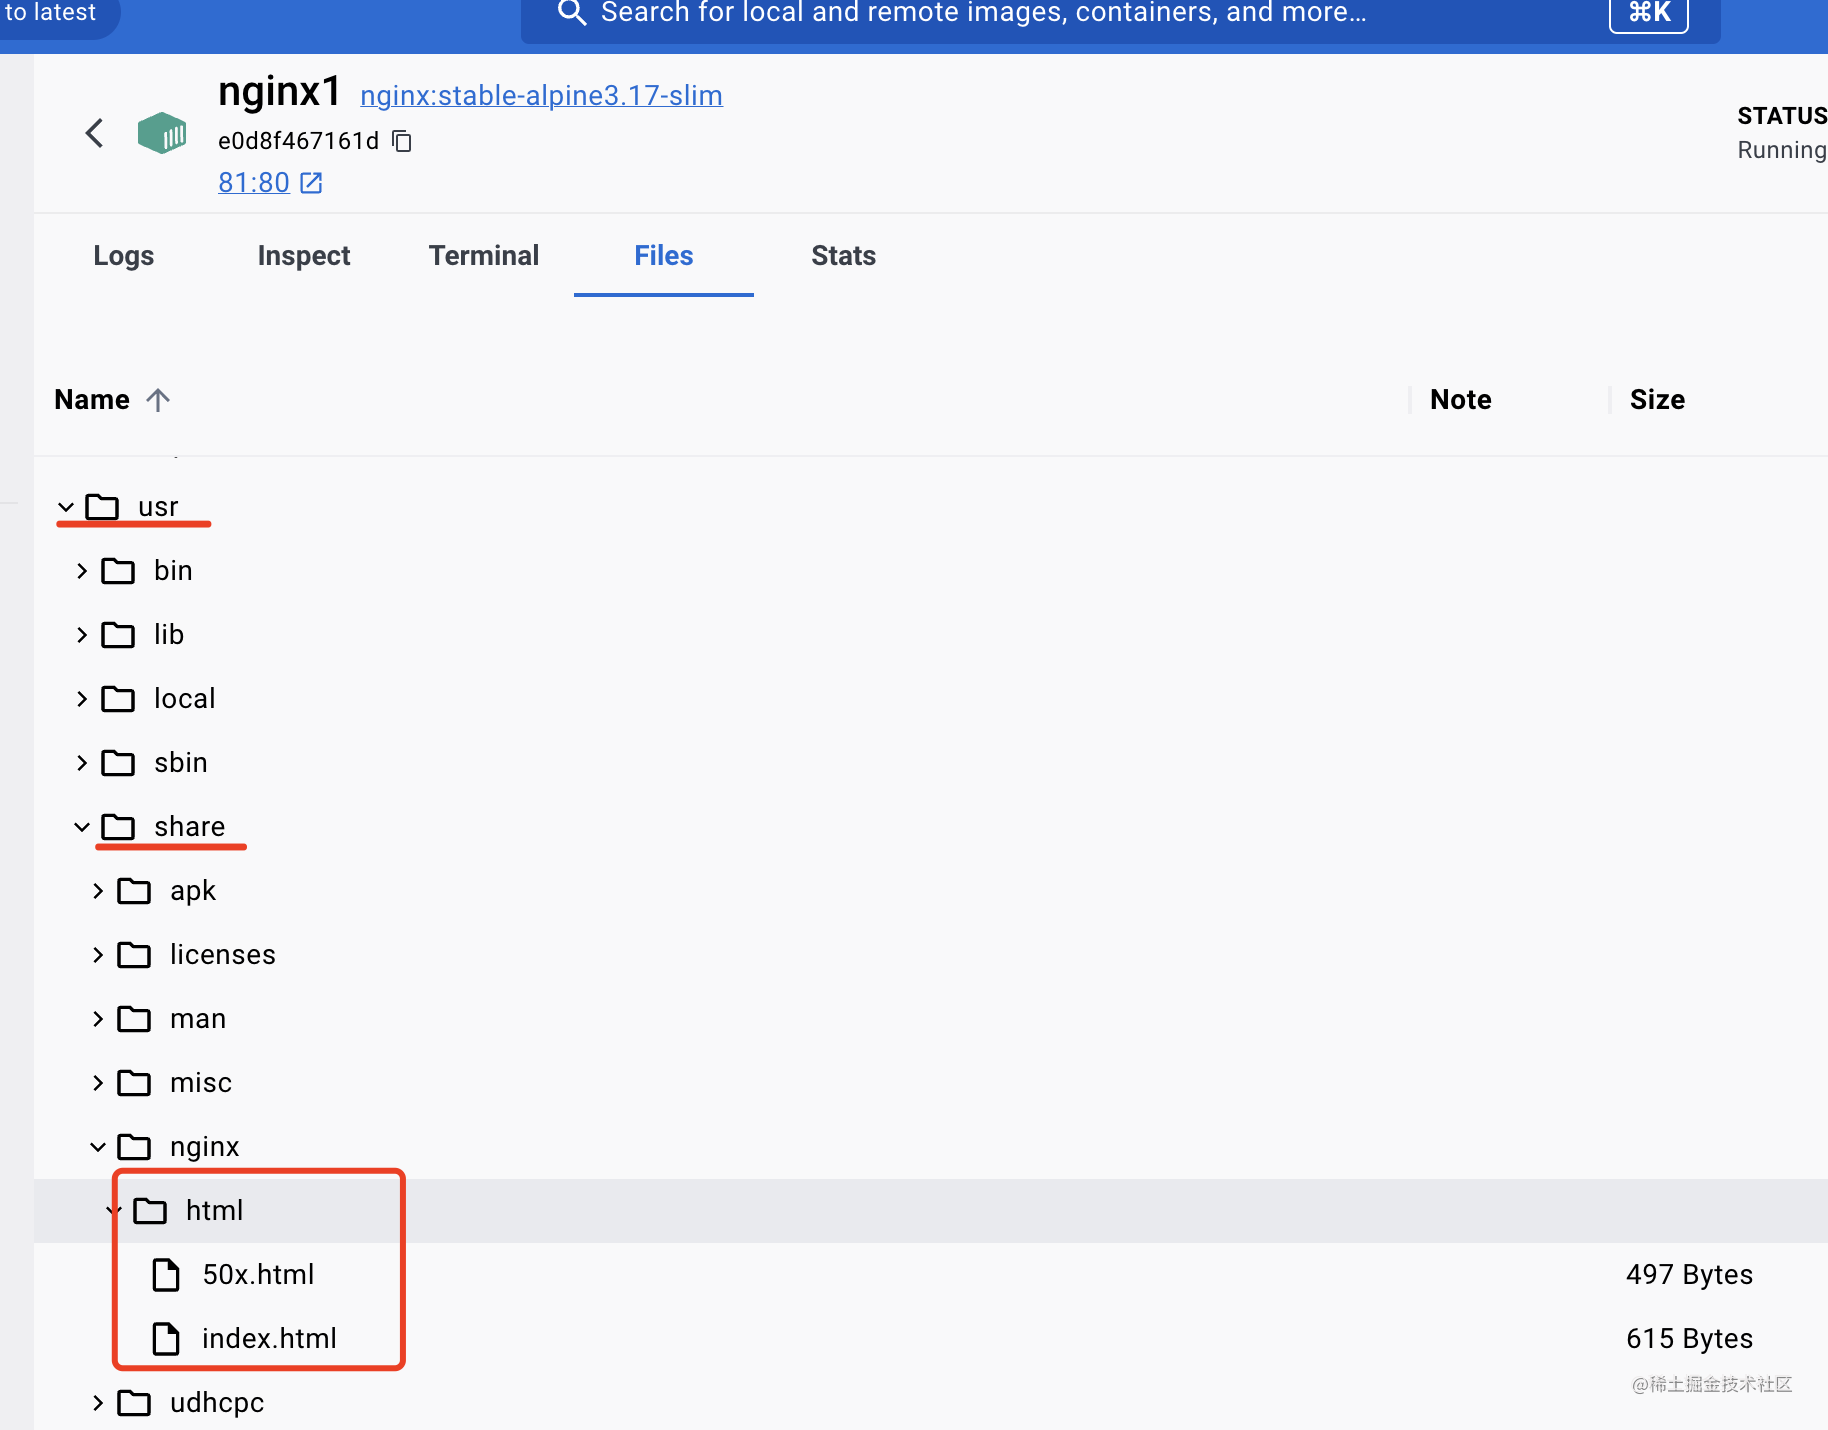Select the html folder row
The width and height of the screenshot is (1828, 1430).
point(931,1211)
